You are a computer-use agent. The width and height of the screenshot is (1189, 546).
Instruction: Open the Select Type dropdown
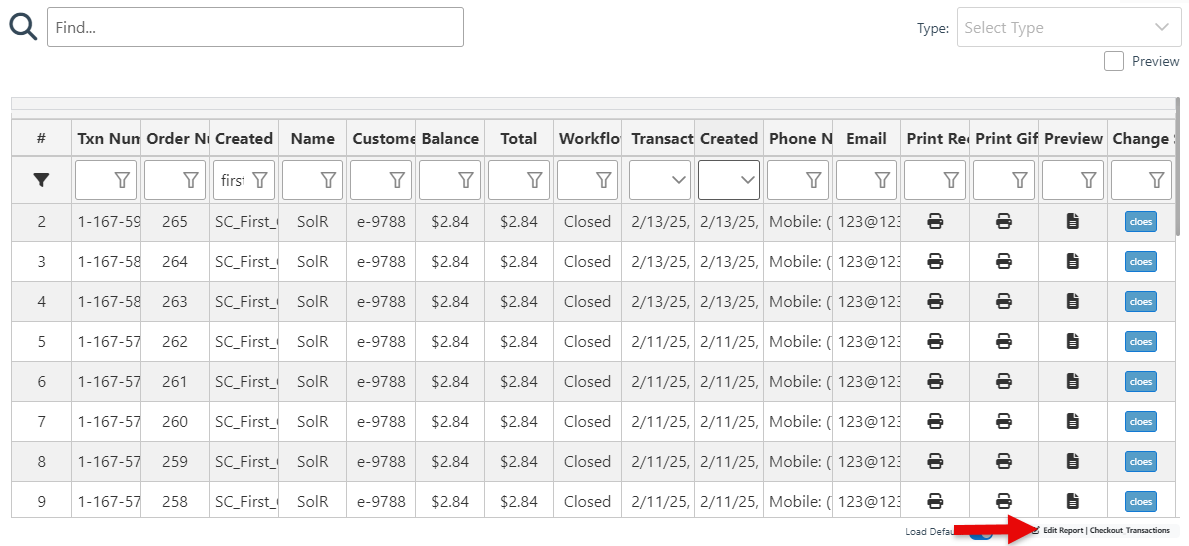pyautogui.click(x=1069, y=27)
